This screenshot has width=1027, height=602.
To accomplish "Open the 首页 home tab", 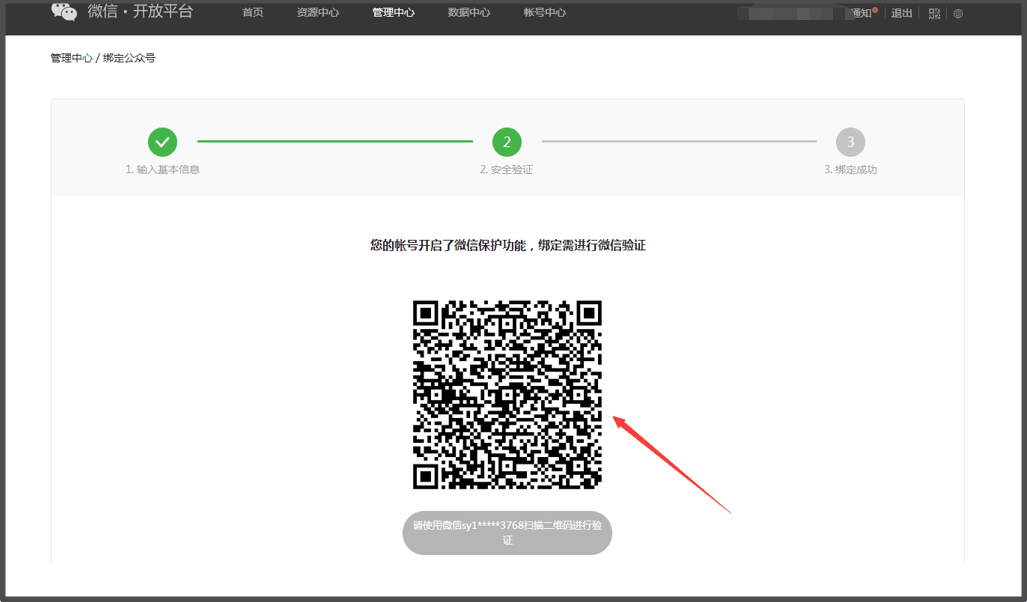I will tap(253, 12).
